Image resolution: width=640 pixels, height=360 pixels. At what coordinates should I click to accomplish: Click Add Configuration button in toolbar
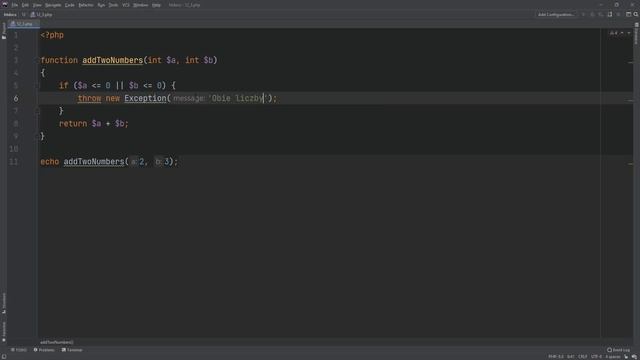(556, 15)
